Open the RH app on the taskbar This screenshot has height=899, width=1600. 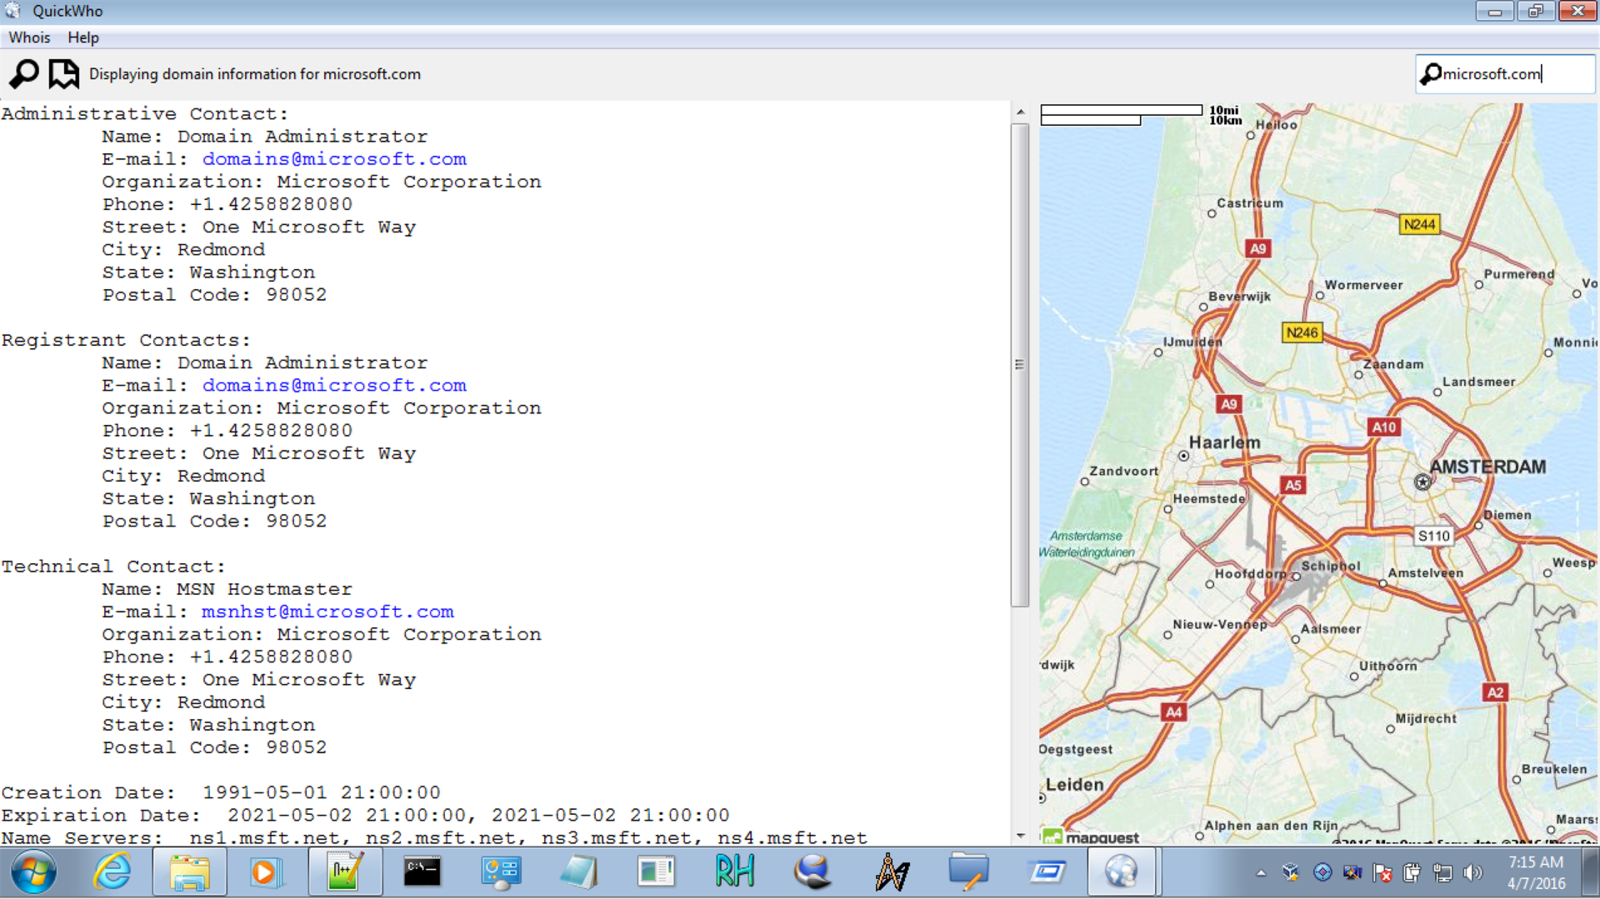734,872
